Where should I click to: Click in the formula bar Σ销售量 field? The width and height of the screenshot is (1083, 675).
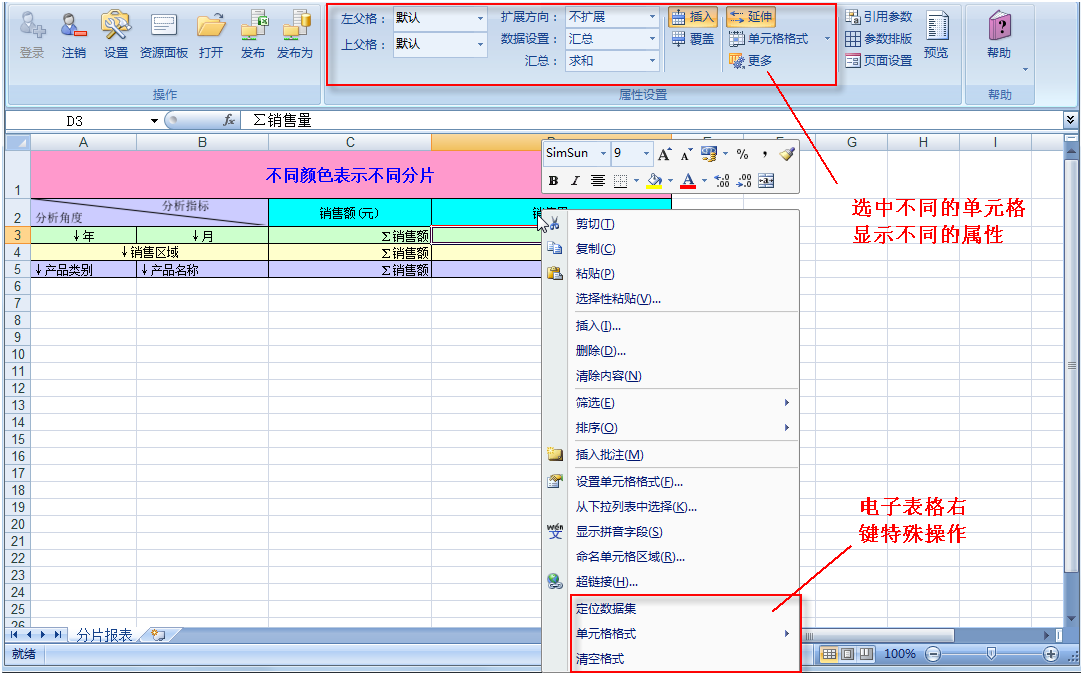(x=651, y=120)
